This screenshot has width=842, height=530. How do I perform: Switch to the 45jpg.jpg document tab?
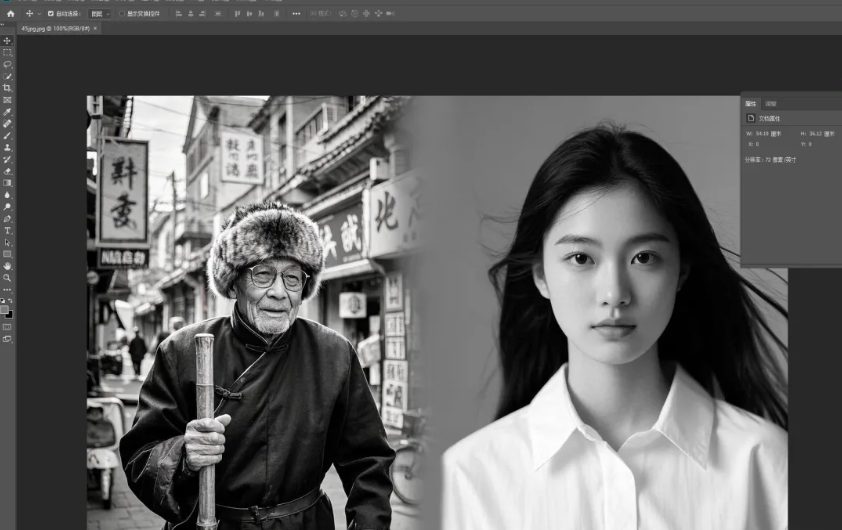click(55, 28)
